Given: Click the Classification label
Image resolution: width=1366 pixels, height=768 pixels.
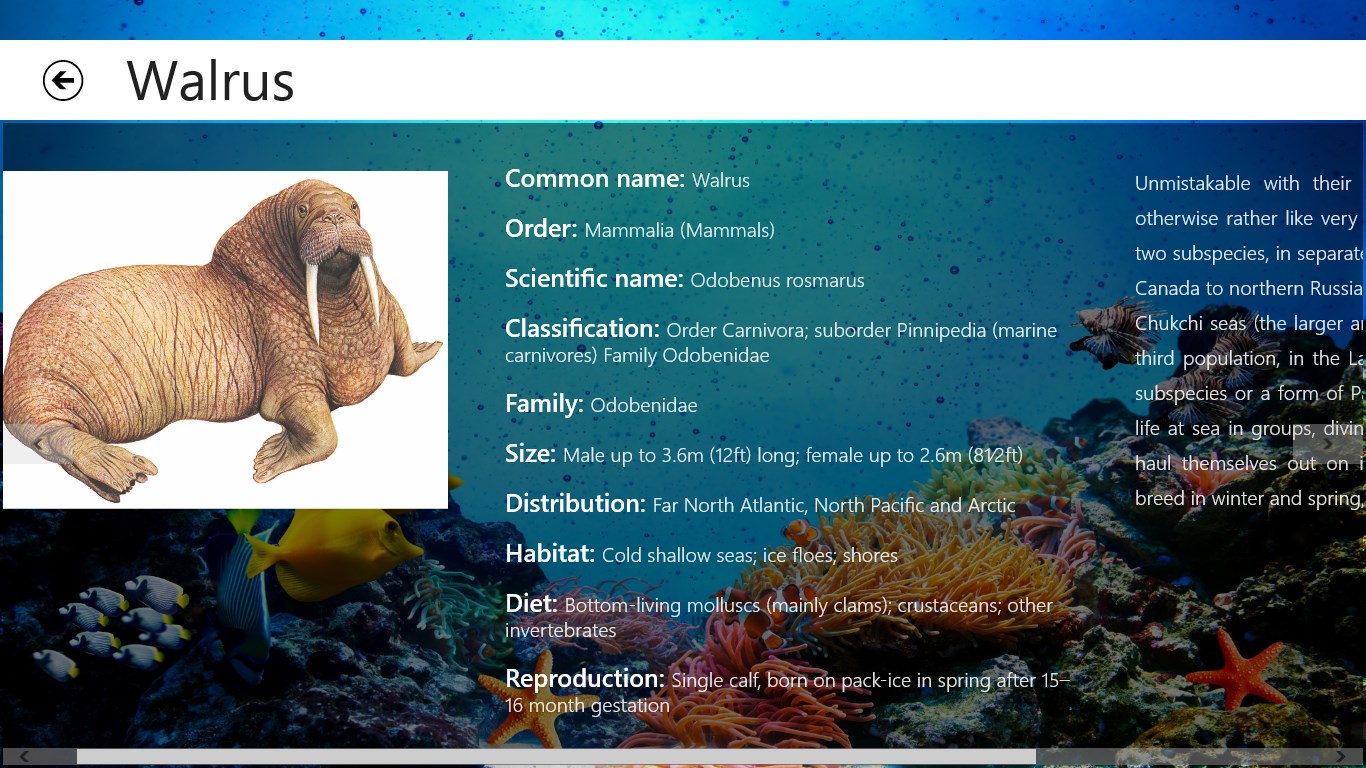Looking at the screenshot, I should [581, 329].
